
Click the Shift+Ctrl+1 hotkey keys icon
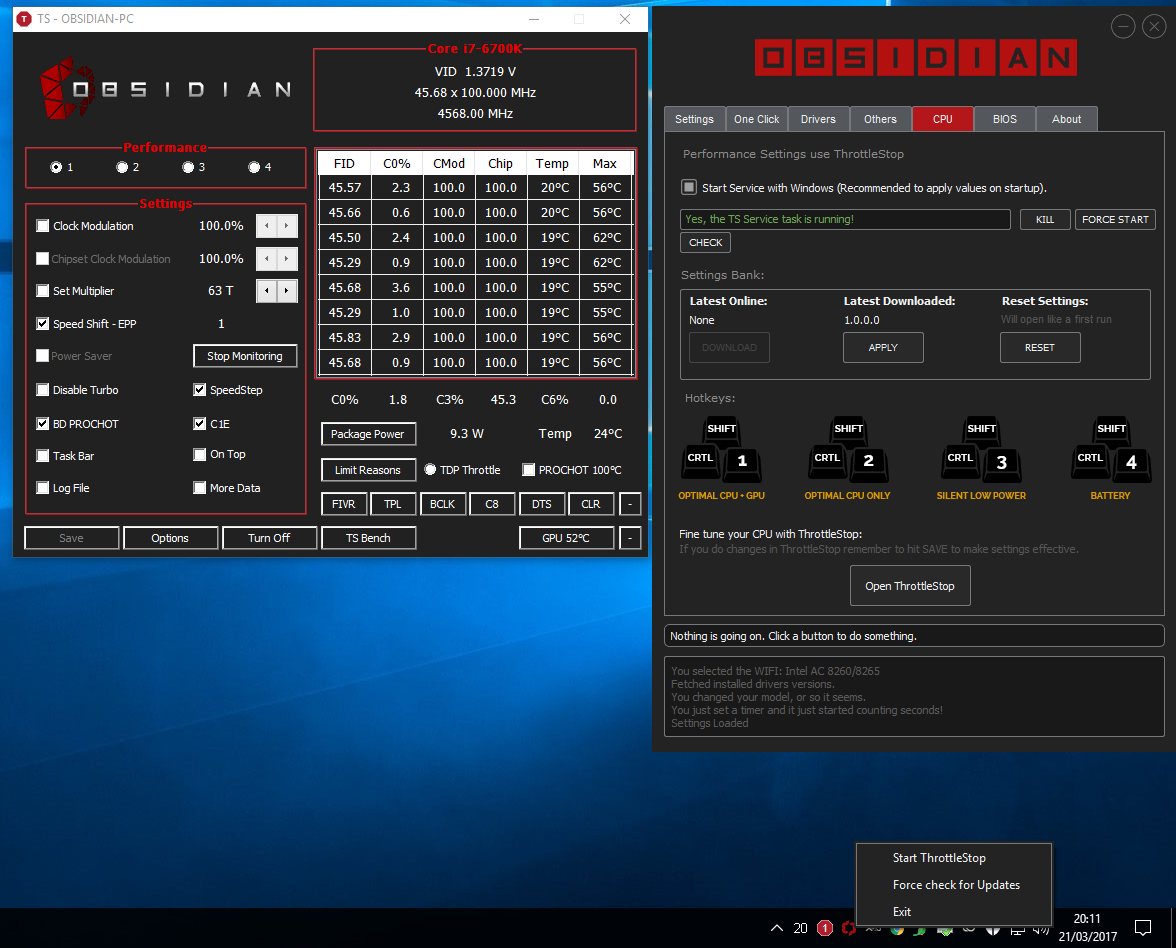pos(722,449)
